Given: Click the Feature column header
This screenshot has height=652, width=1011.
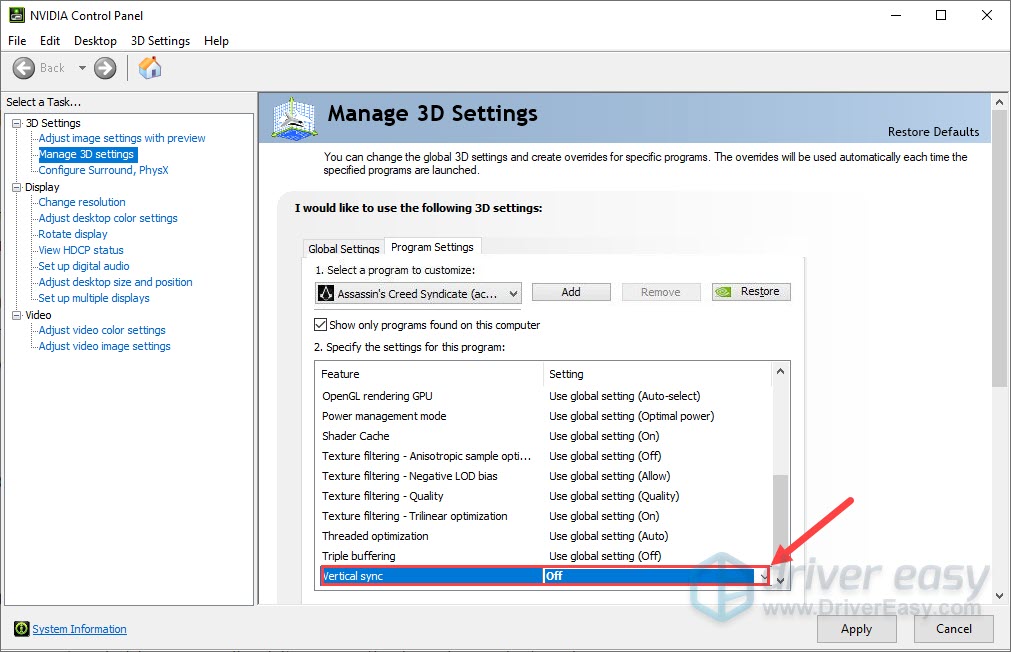Looking at the screenshot, I should (x=431, y=374).
